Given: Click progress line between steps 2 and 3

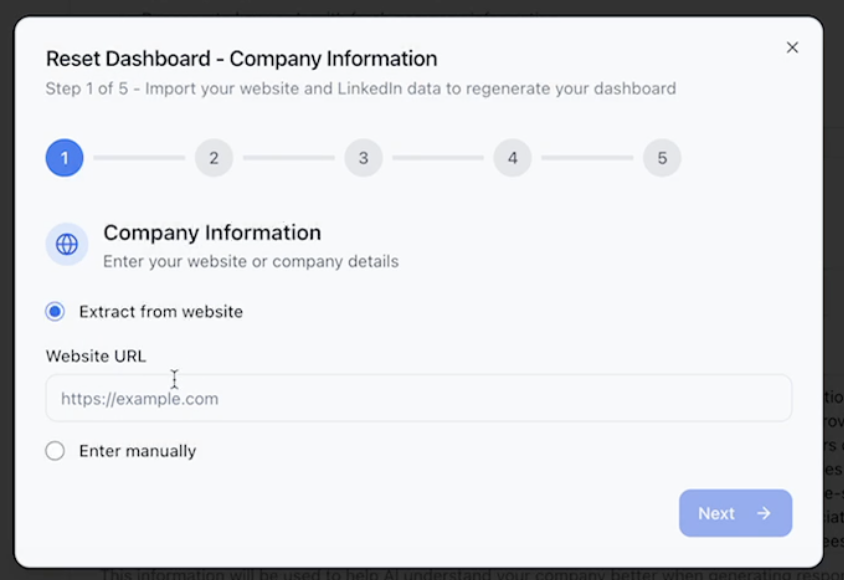Looking at the screenshot, I should (x=289, y=158).
